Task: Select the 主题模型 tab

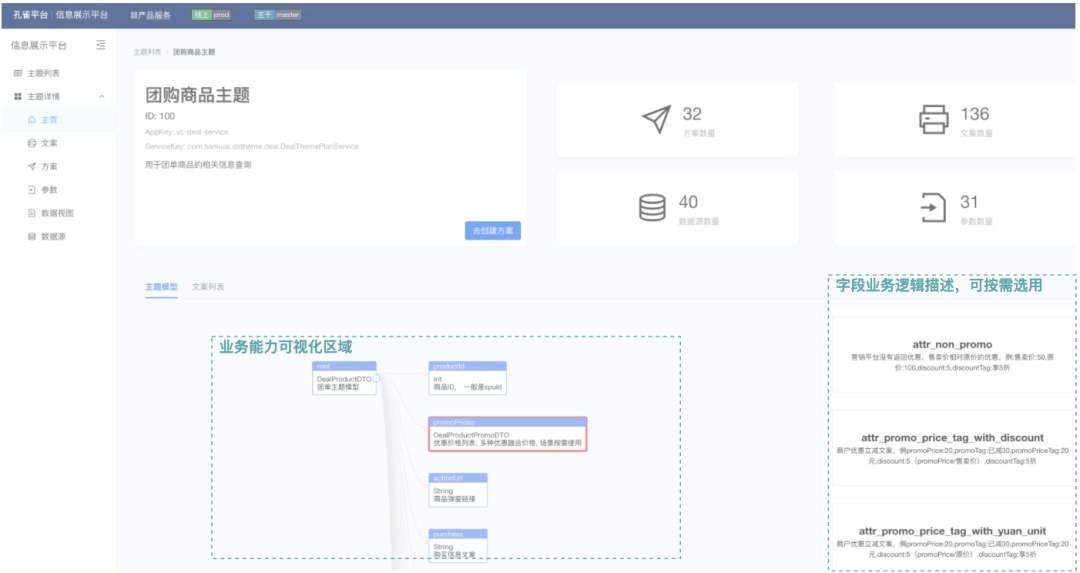Action: [161, 287]
